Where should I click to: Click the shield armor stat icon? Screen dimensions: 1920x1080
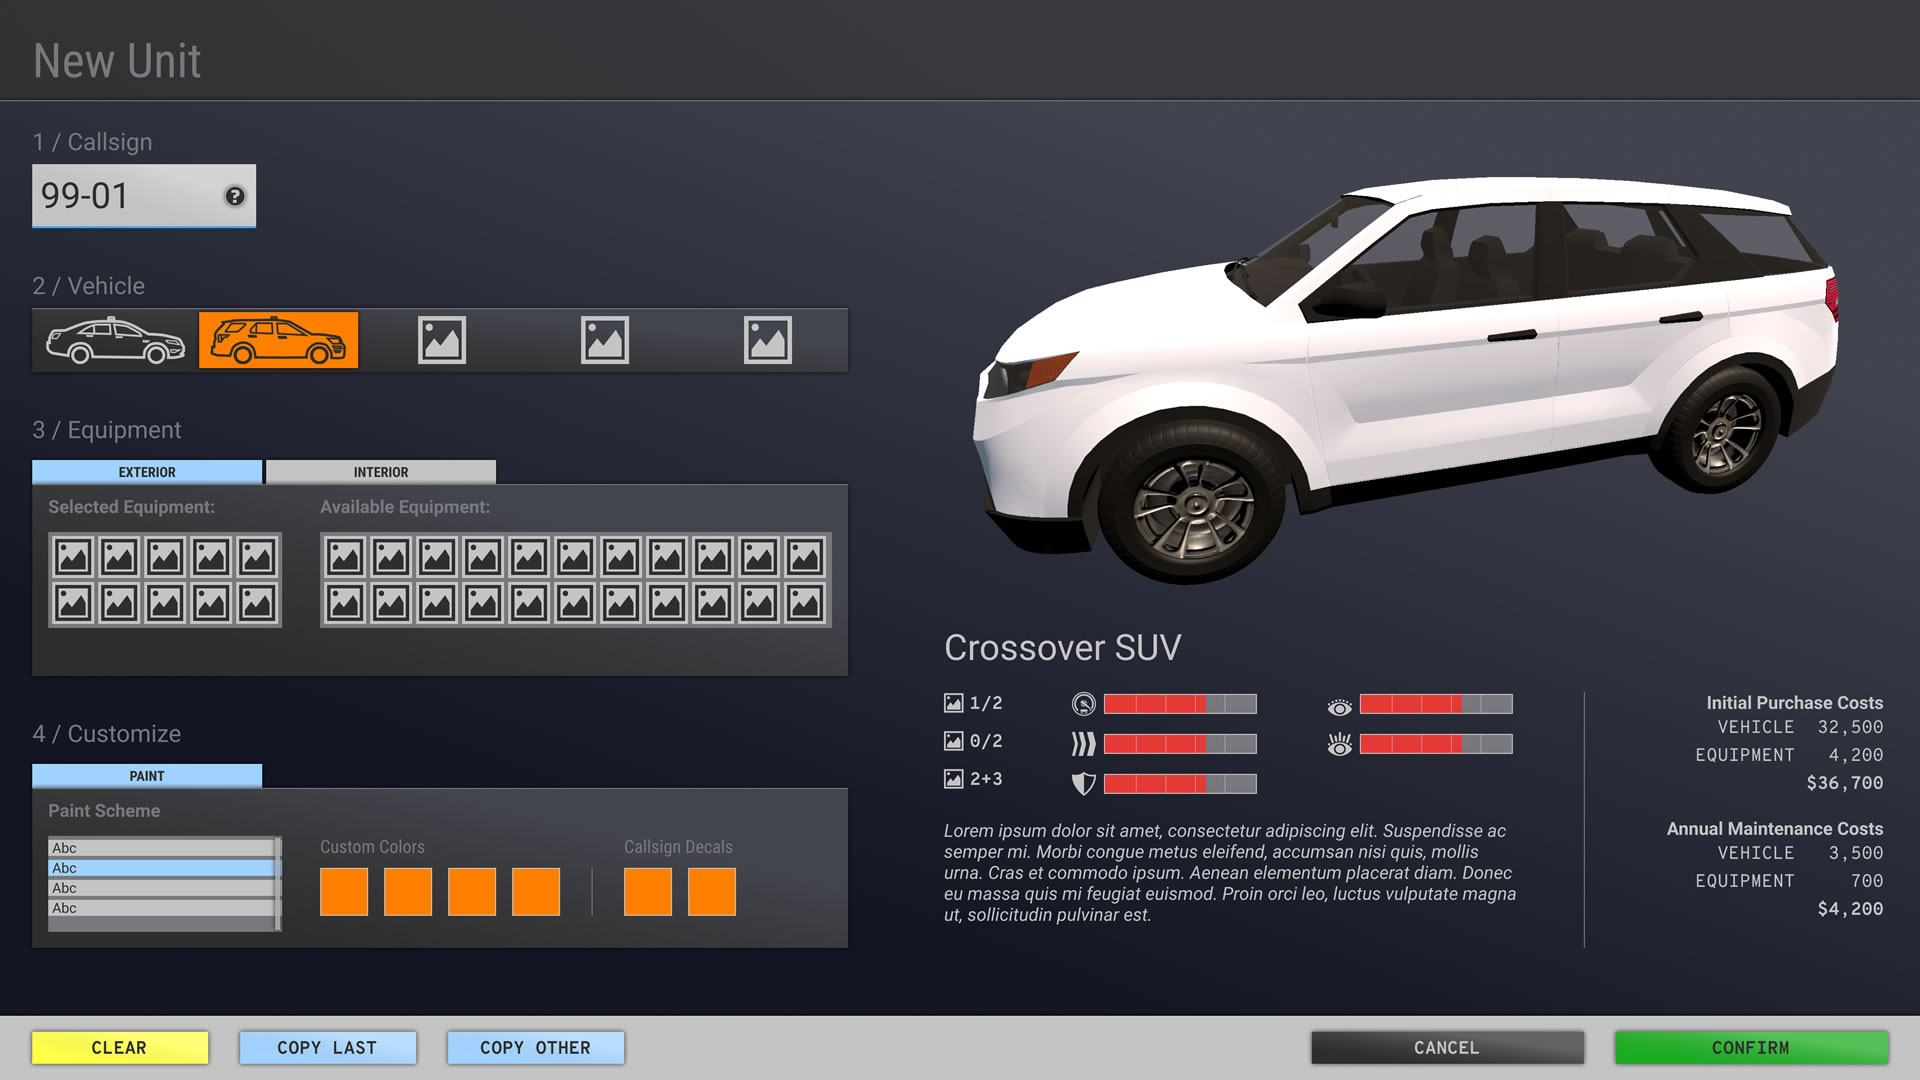point(1083,784)
